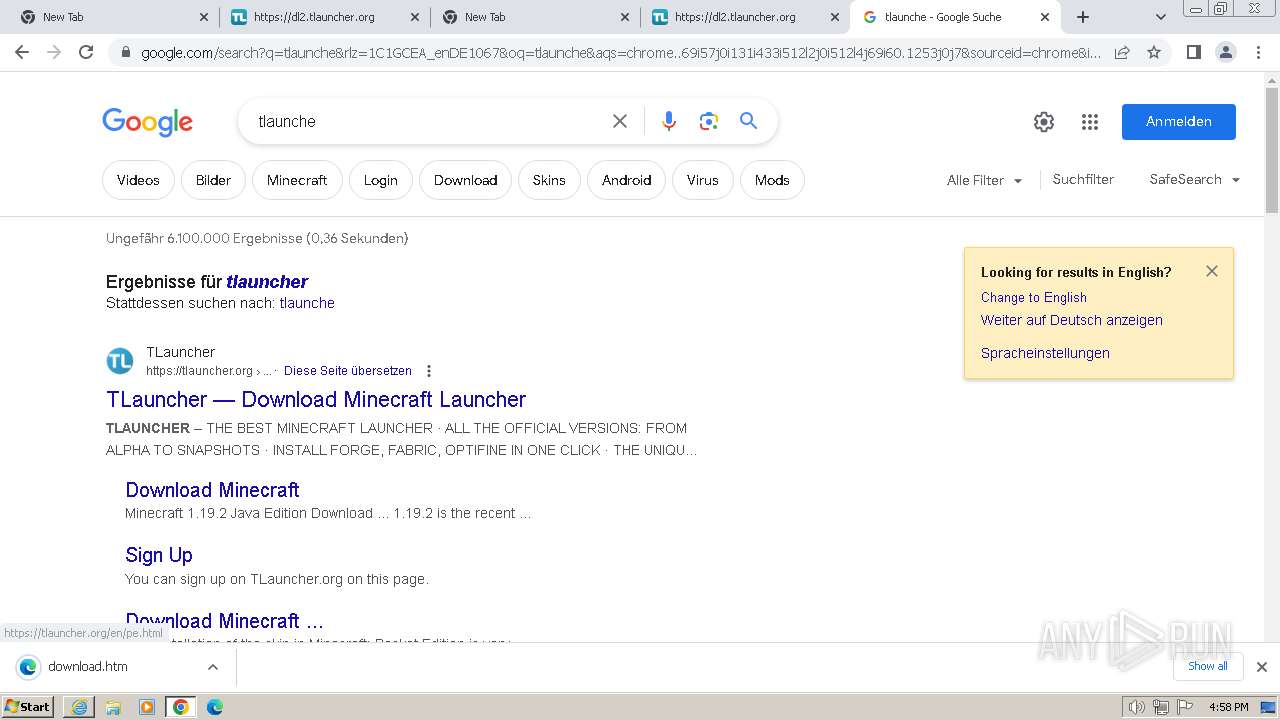Open the media player taskbar icon
1280x720 pixels.
tap(147, 707)
